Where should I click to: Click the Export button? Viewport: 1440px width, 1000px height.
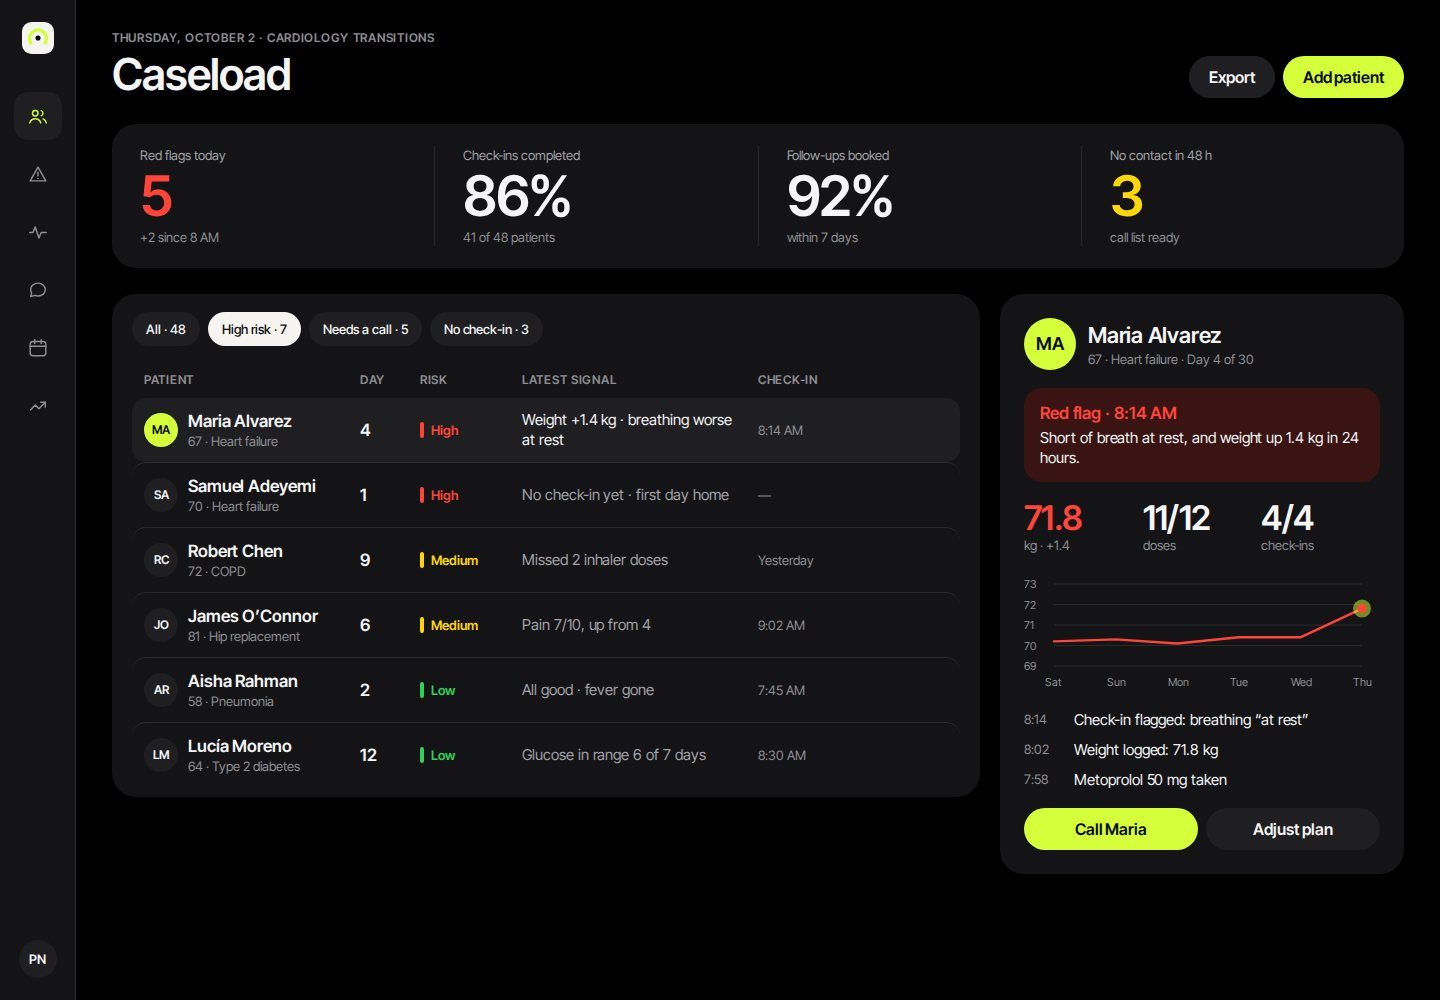tap(1231, 77)
